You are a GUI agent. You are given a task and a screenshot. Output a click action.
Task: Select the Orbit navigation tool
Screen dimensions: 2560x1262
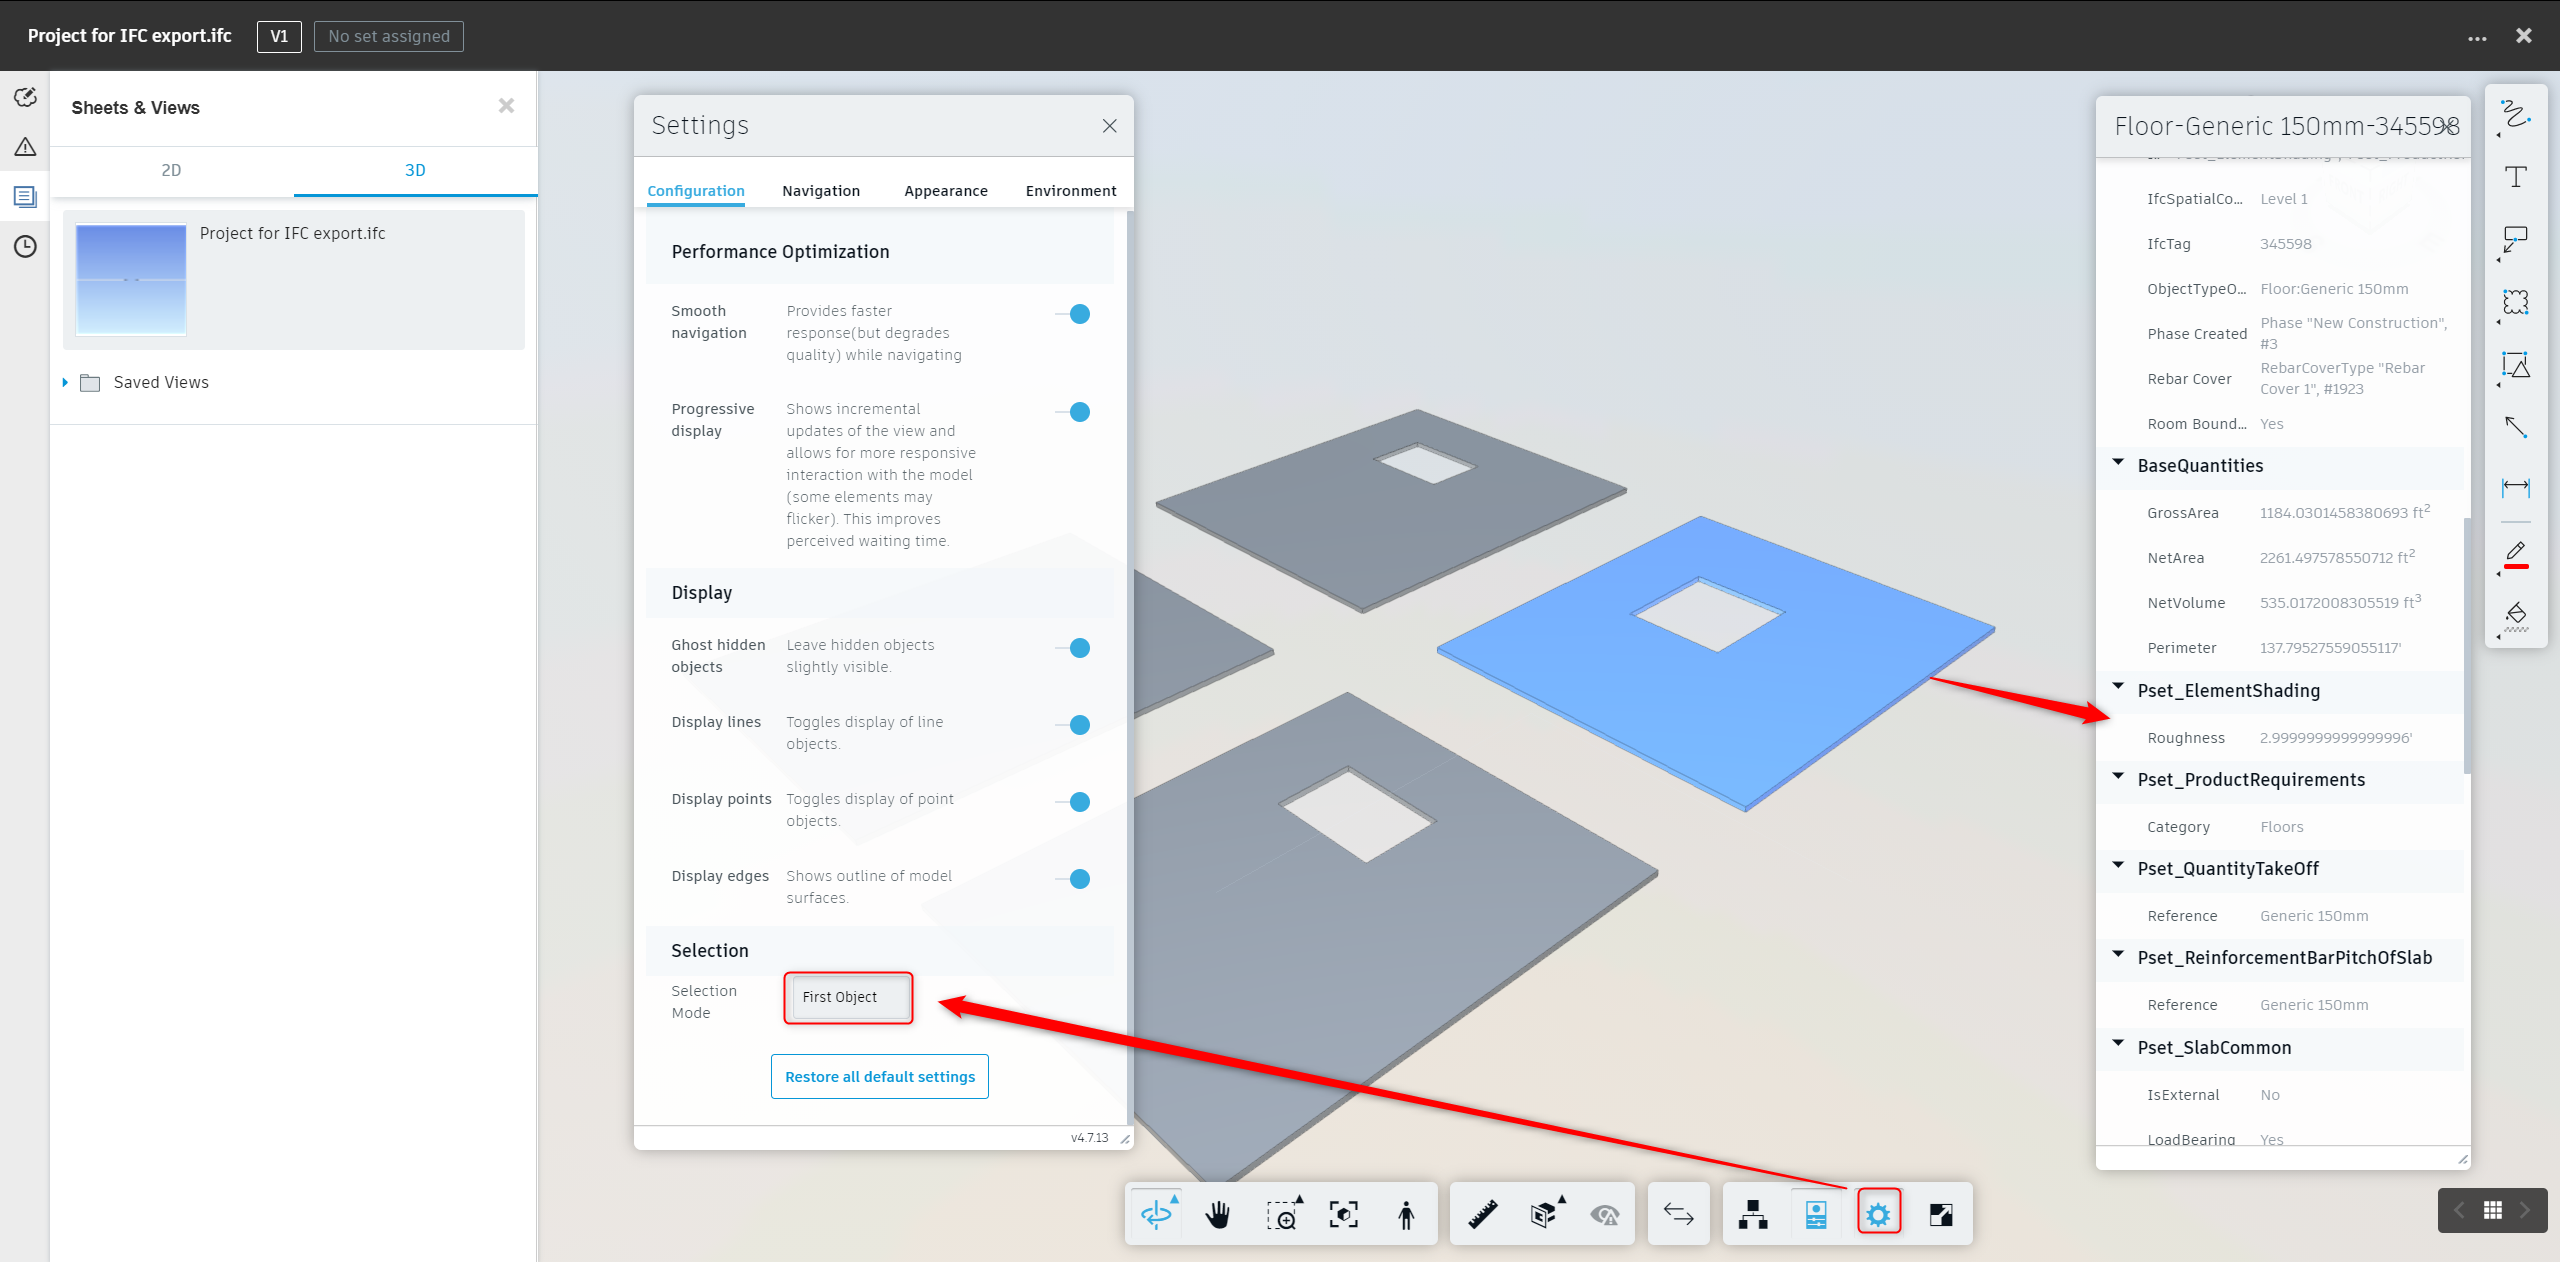[1156, 1213]
